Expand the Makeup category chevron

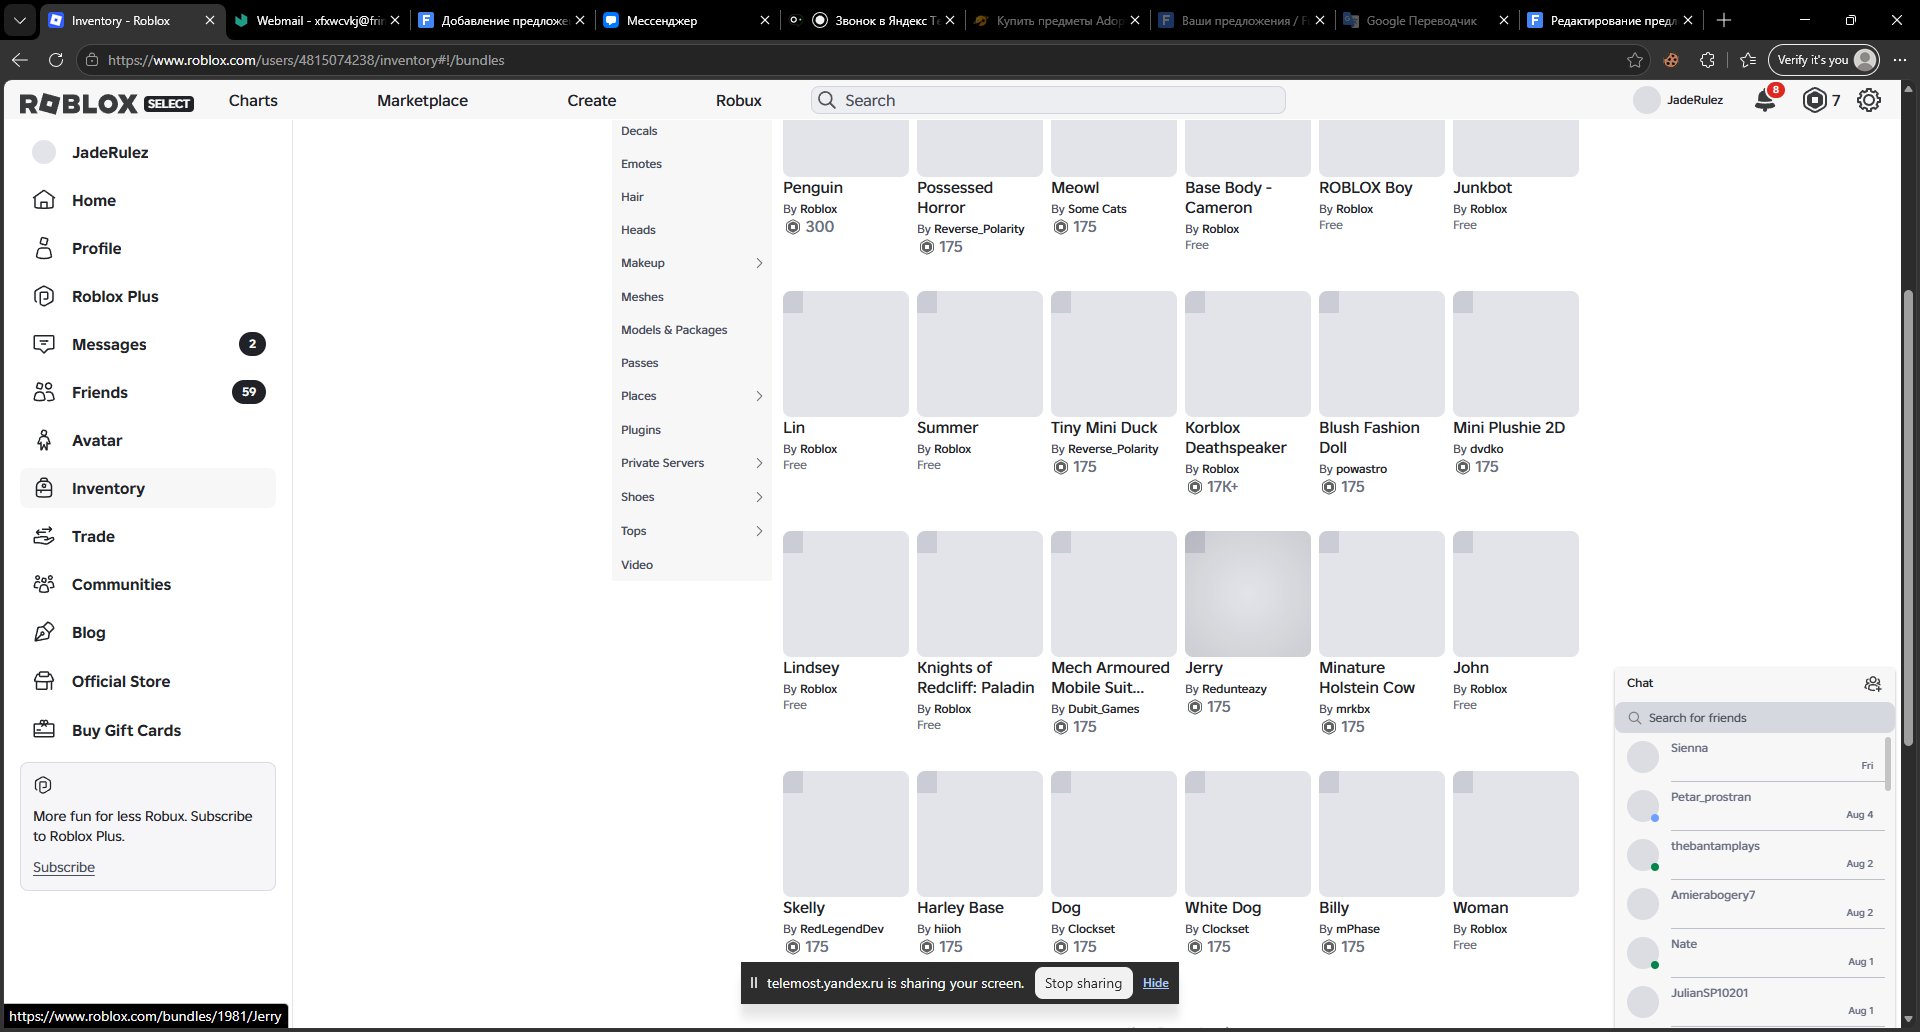[x=759, y=263]
